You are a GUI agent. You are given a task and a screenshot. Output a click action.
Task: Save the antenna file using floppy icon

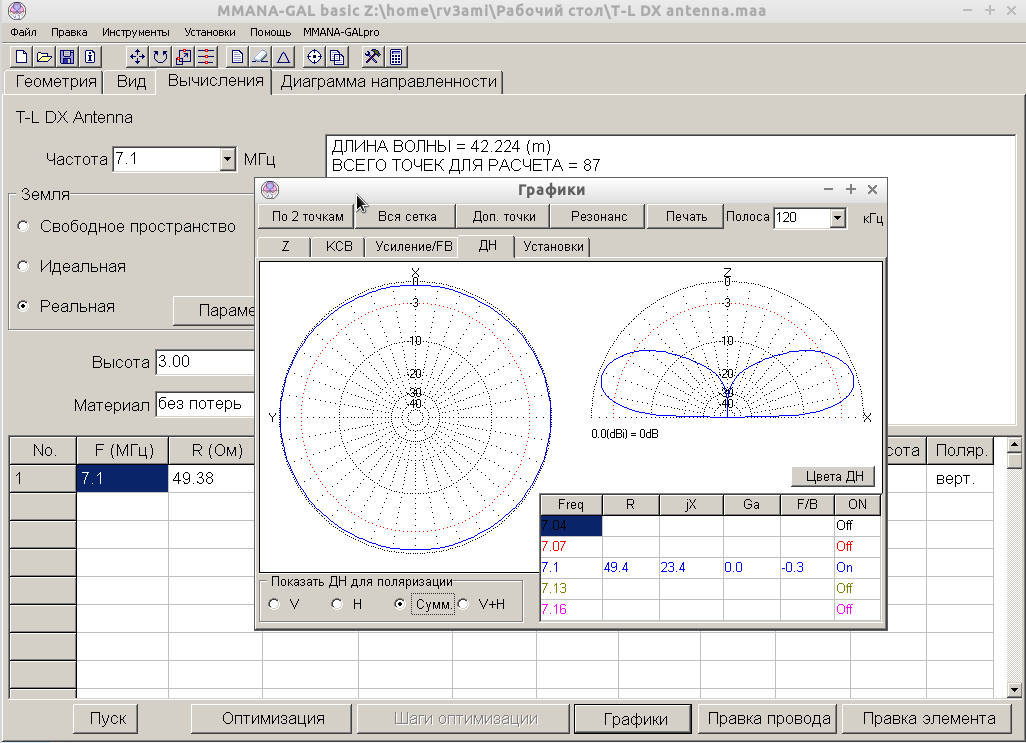click(67, 57)
